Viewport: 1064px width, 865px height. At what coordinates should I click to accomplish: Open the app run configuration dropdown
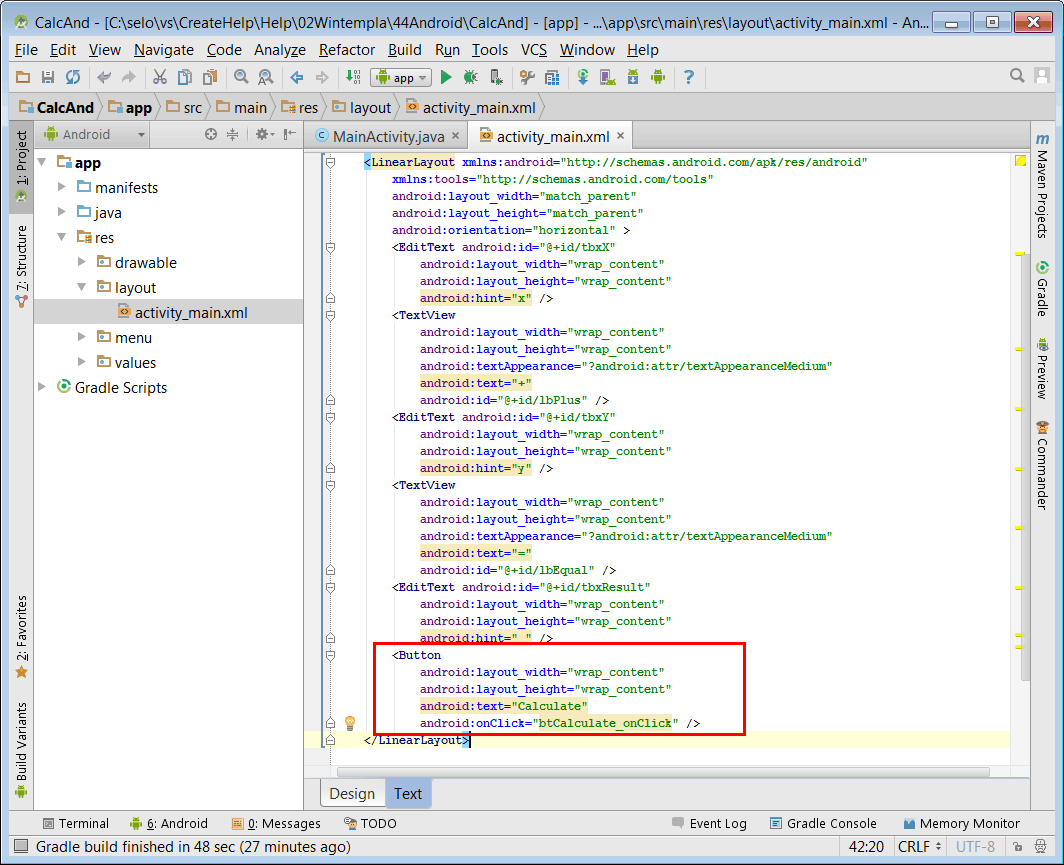coord(401,77)
